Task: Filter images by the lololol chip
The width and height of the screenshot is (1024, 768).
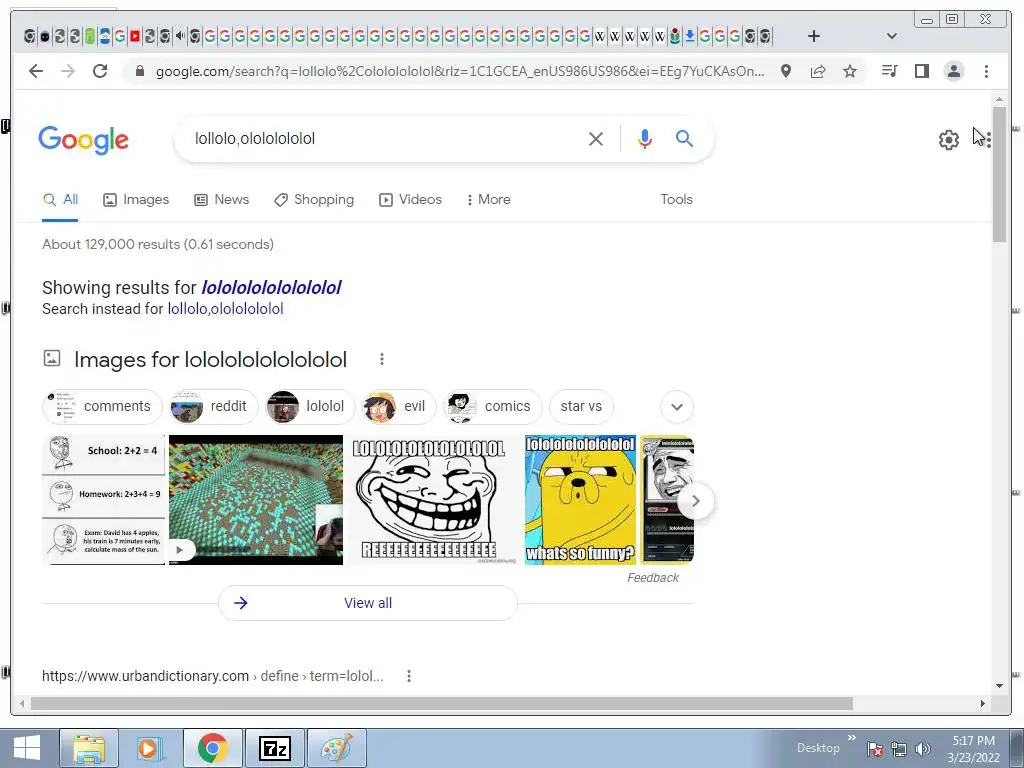Action: [x=310, y=406]
